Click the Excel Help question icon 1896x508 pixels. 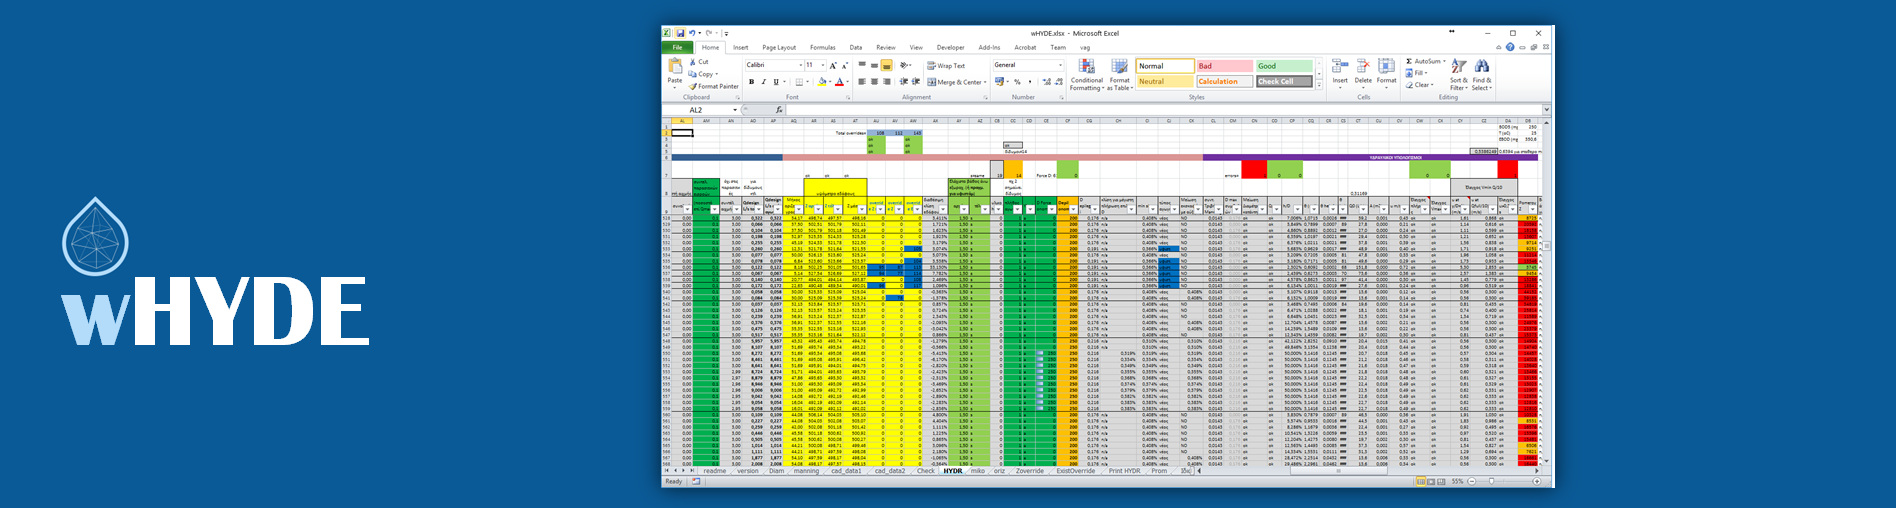(x=1510, y=47)
